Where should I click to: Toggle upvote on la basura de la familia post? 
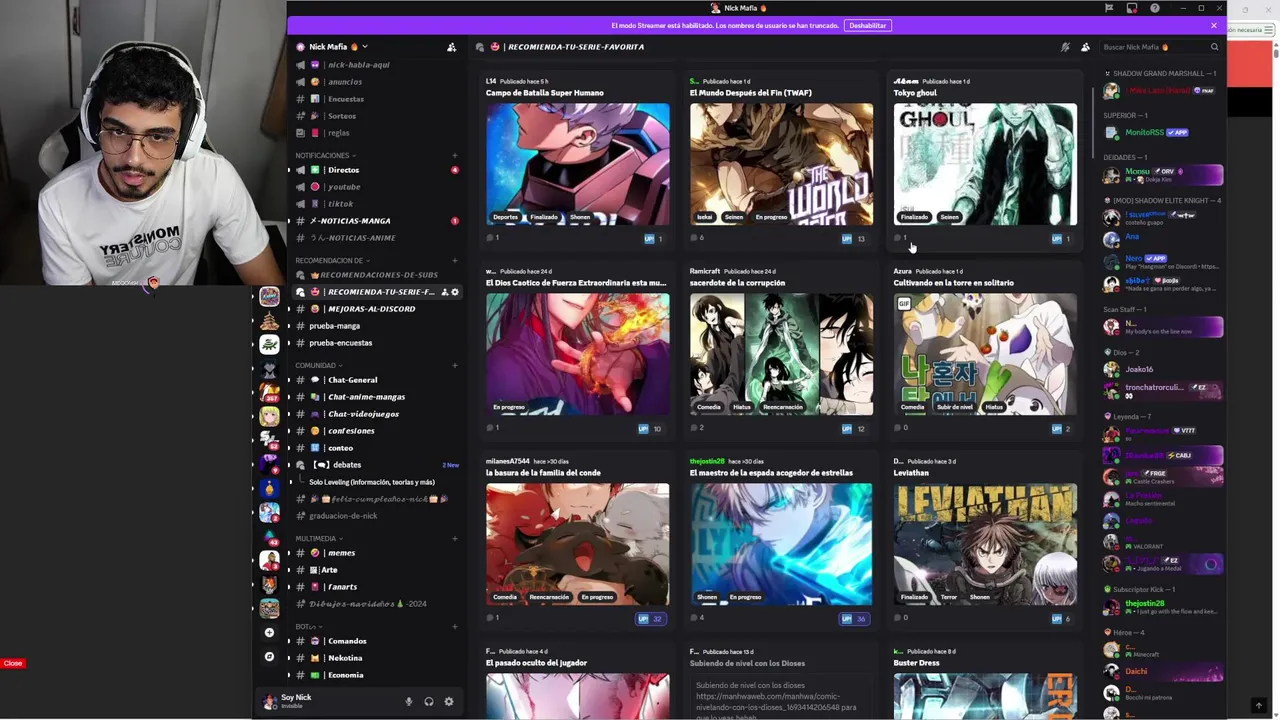tap(650, 619)
